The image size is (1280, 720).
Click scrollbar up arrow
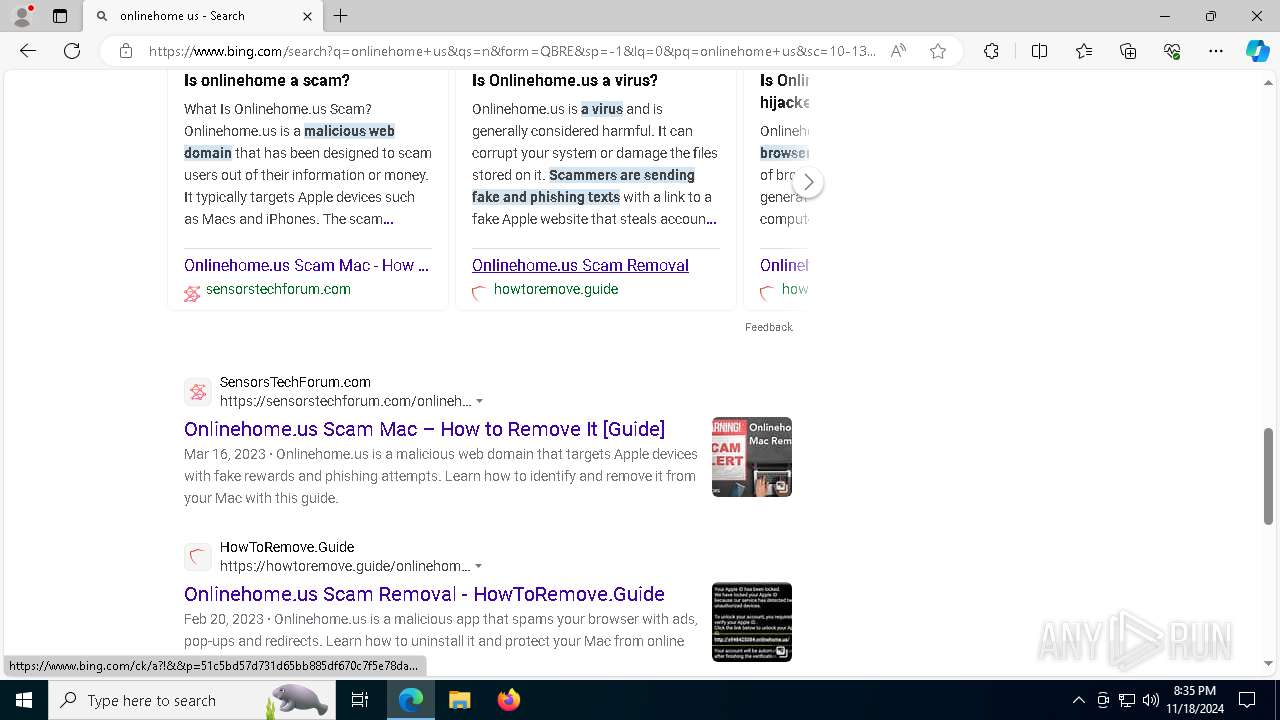pos(1269,81)
